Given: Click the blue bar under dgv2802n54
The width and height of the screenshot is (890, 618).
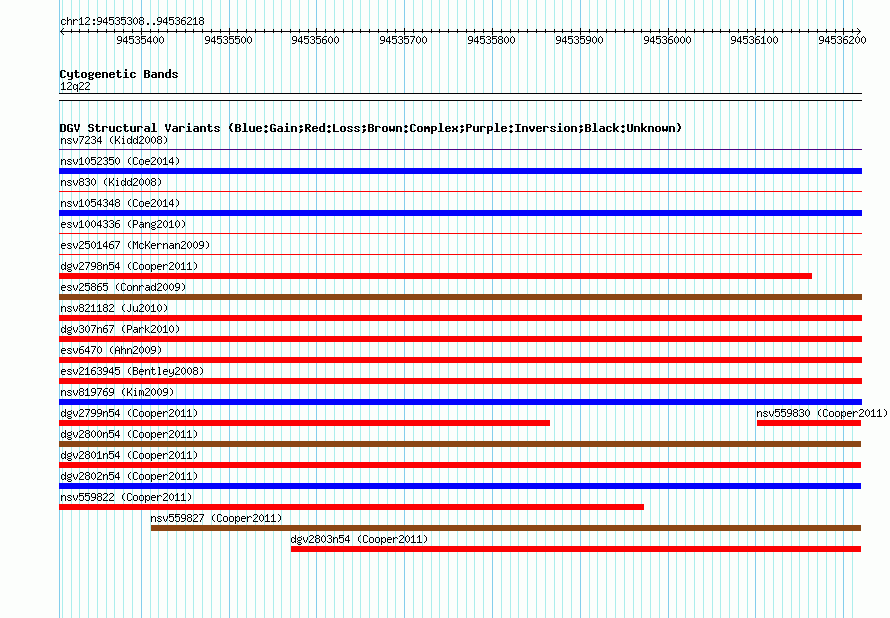Looking at the screenshot, I should [x=460, y=486].
